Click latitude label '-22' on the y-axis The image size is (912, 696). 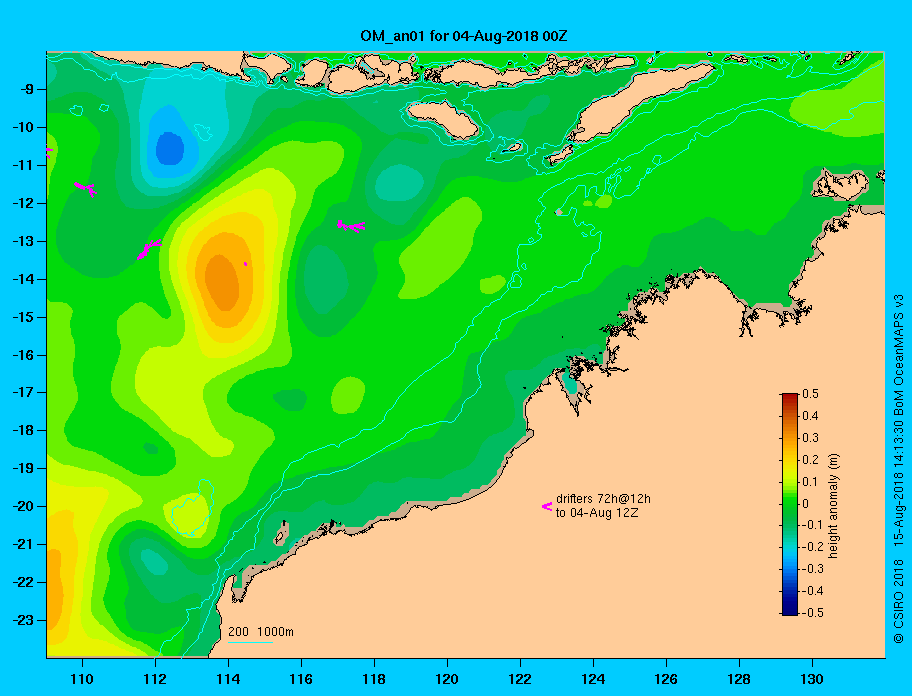(23, 582)
